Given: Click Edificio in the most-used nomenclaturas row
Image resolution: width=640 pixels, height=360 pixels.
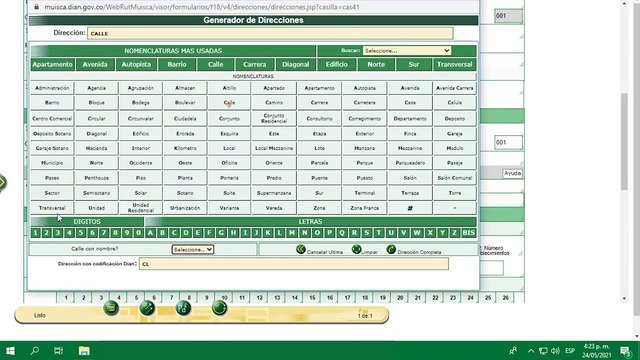Looking at the screenshot, I should click(x=336, y=64).
